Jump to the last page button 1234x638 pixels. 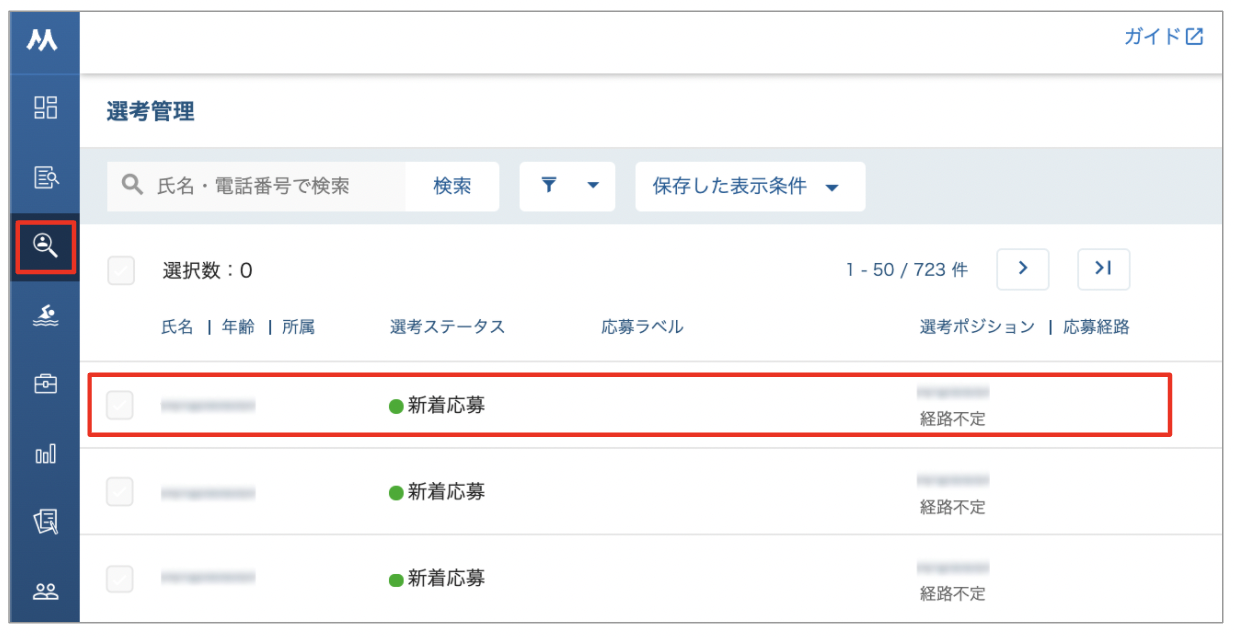pyautogui.click(x=1103, y=269)
